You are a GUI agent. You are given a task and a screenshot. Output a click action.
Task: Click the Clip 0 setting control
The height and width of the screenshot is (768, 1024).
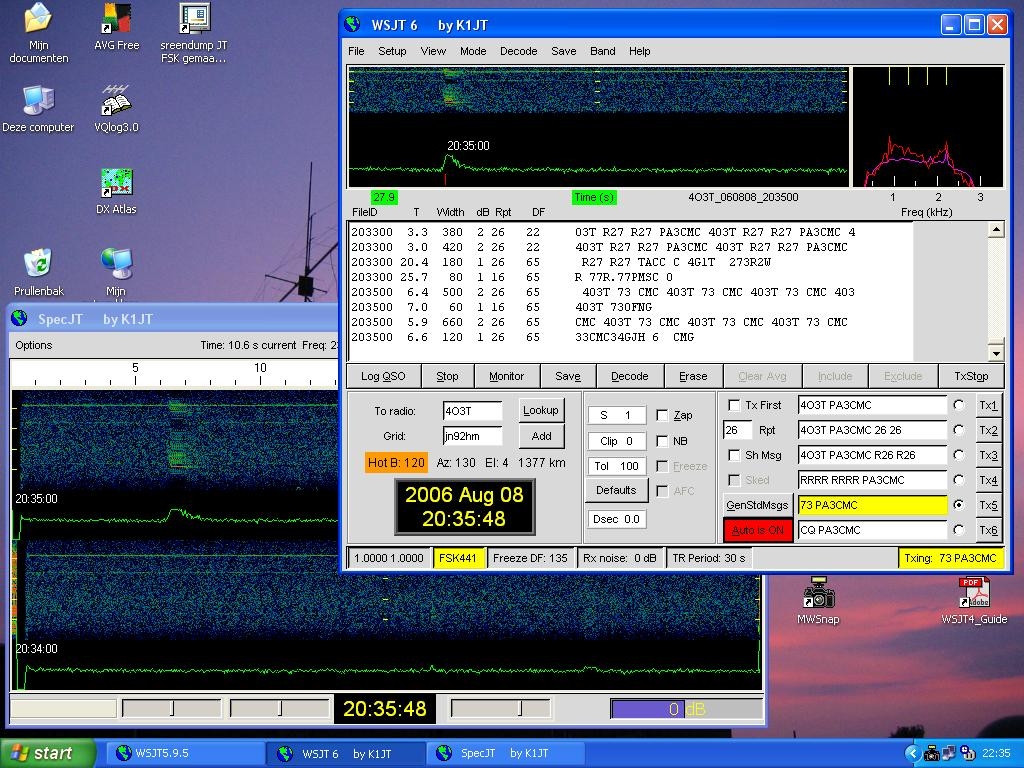[616, 441]
